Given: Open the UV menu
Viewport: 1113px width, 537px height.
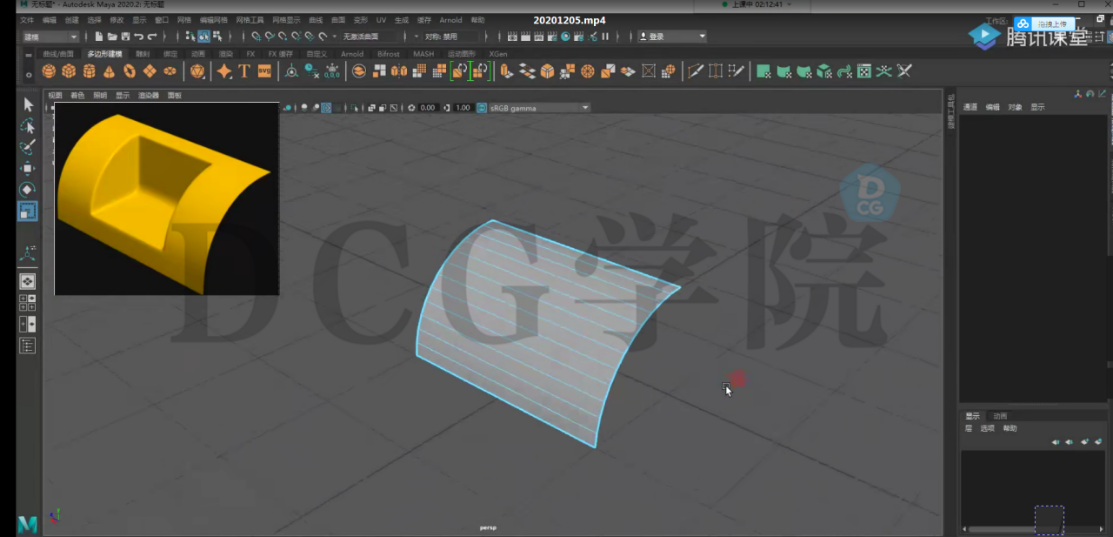Looking at the screenshot, I should pos(381,20).
